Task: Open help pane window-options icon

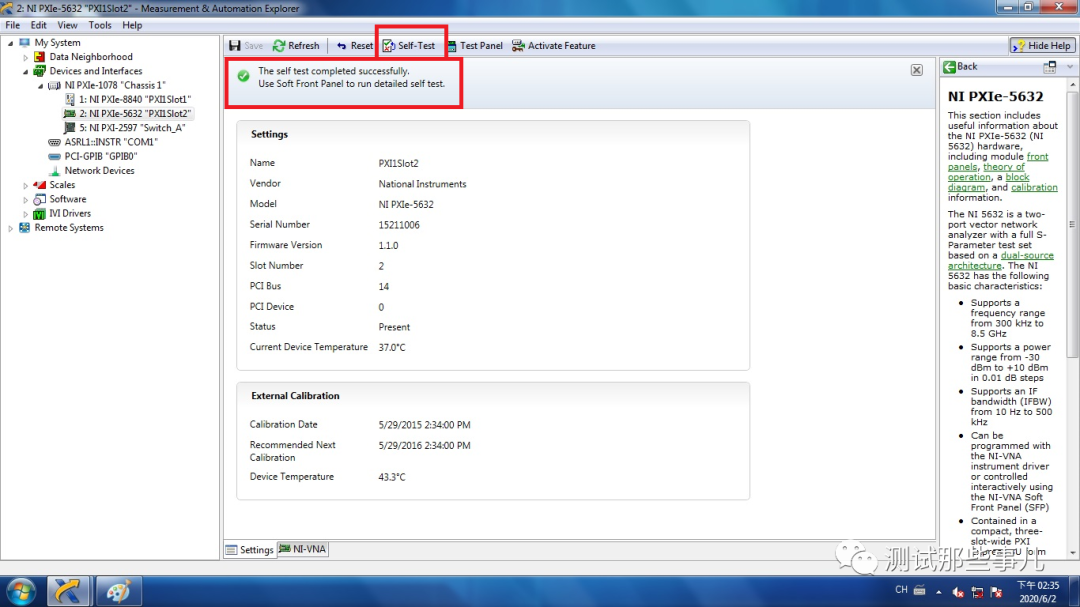Action: pyautogui.click(x=1050, y=67)
